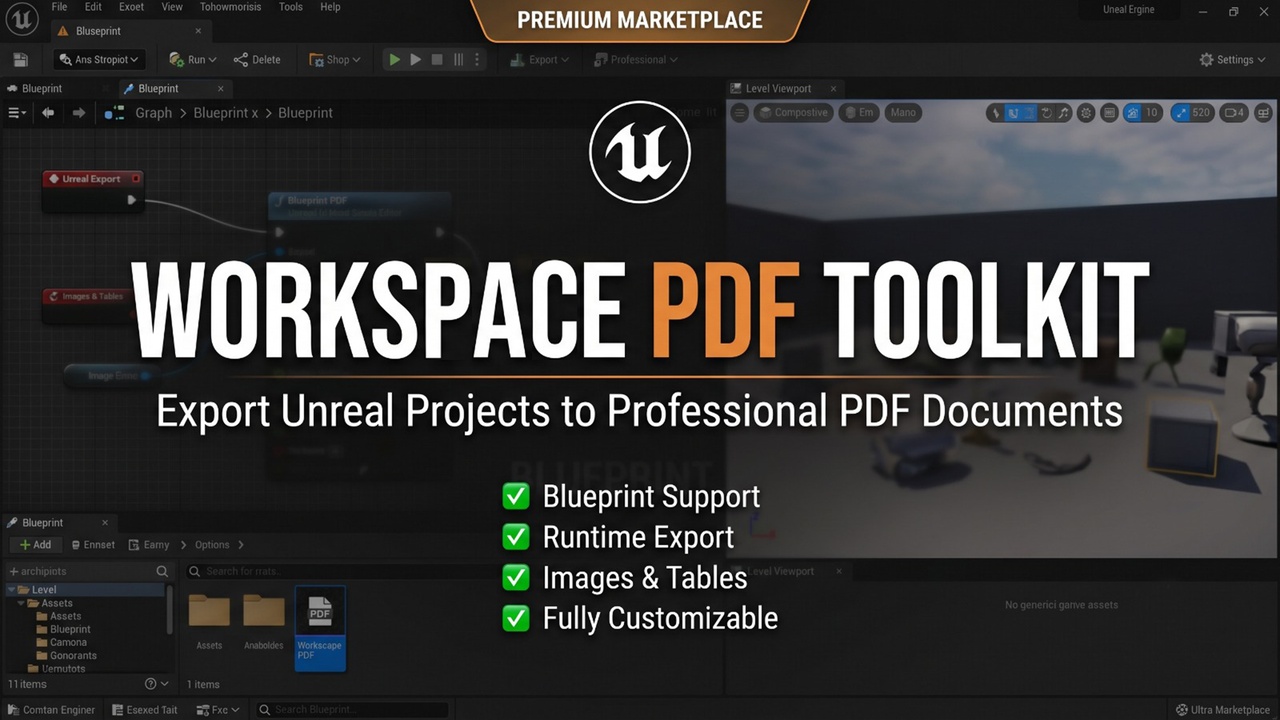Toggle the viewport magnet snap tool
This screenshot has height=720, width=1280.
click(x=1013, y=113)
